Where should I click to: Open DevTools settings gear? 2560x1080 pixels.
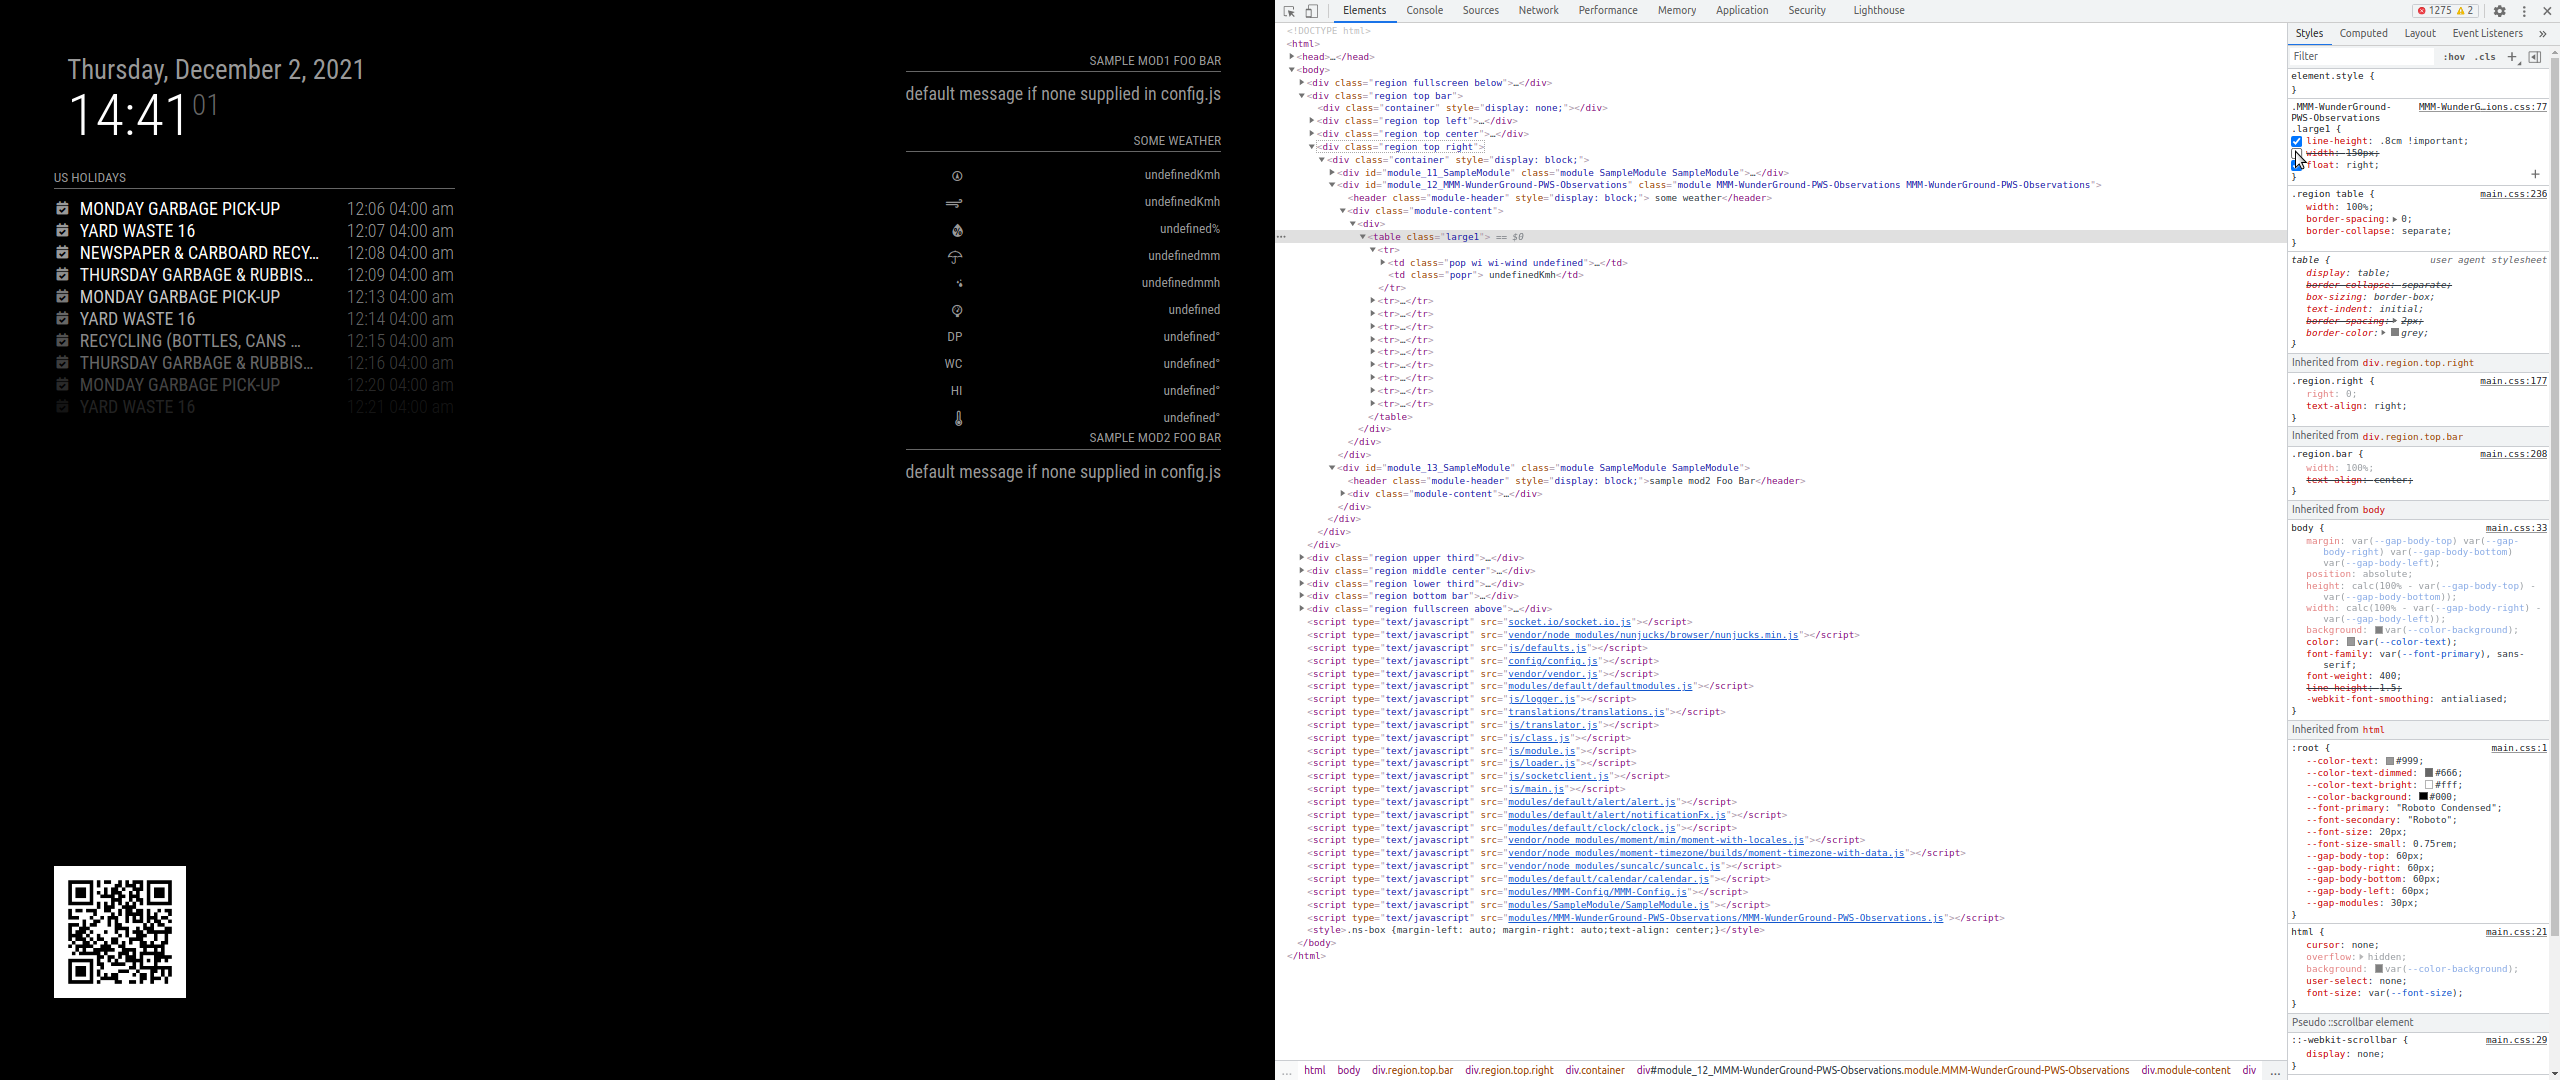coord(2500,11)
